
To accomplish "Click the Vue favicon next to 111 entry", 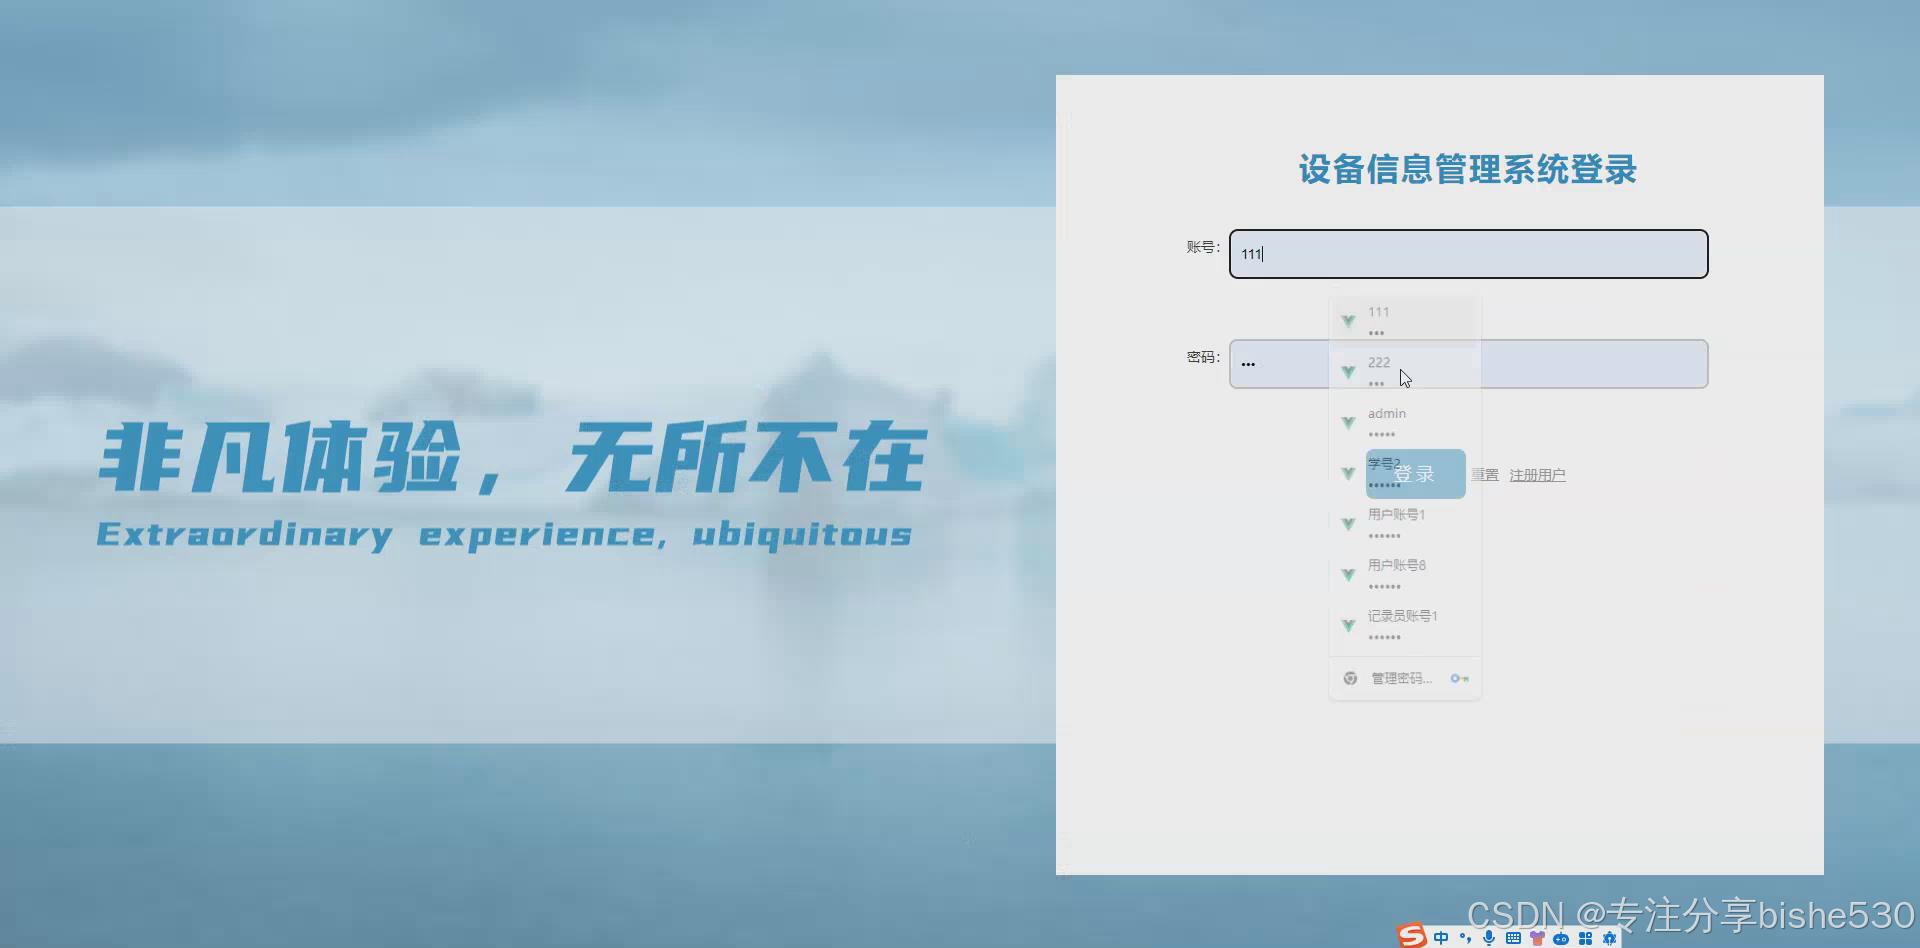I will (x=1348, y=320).
